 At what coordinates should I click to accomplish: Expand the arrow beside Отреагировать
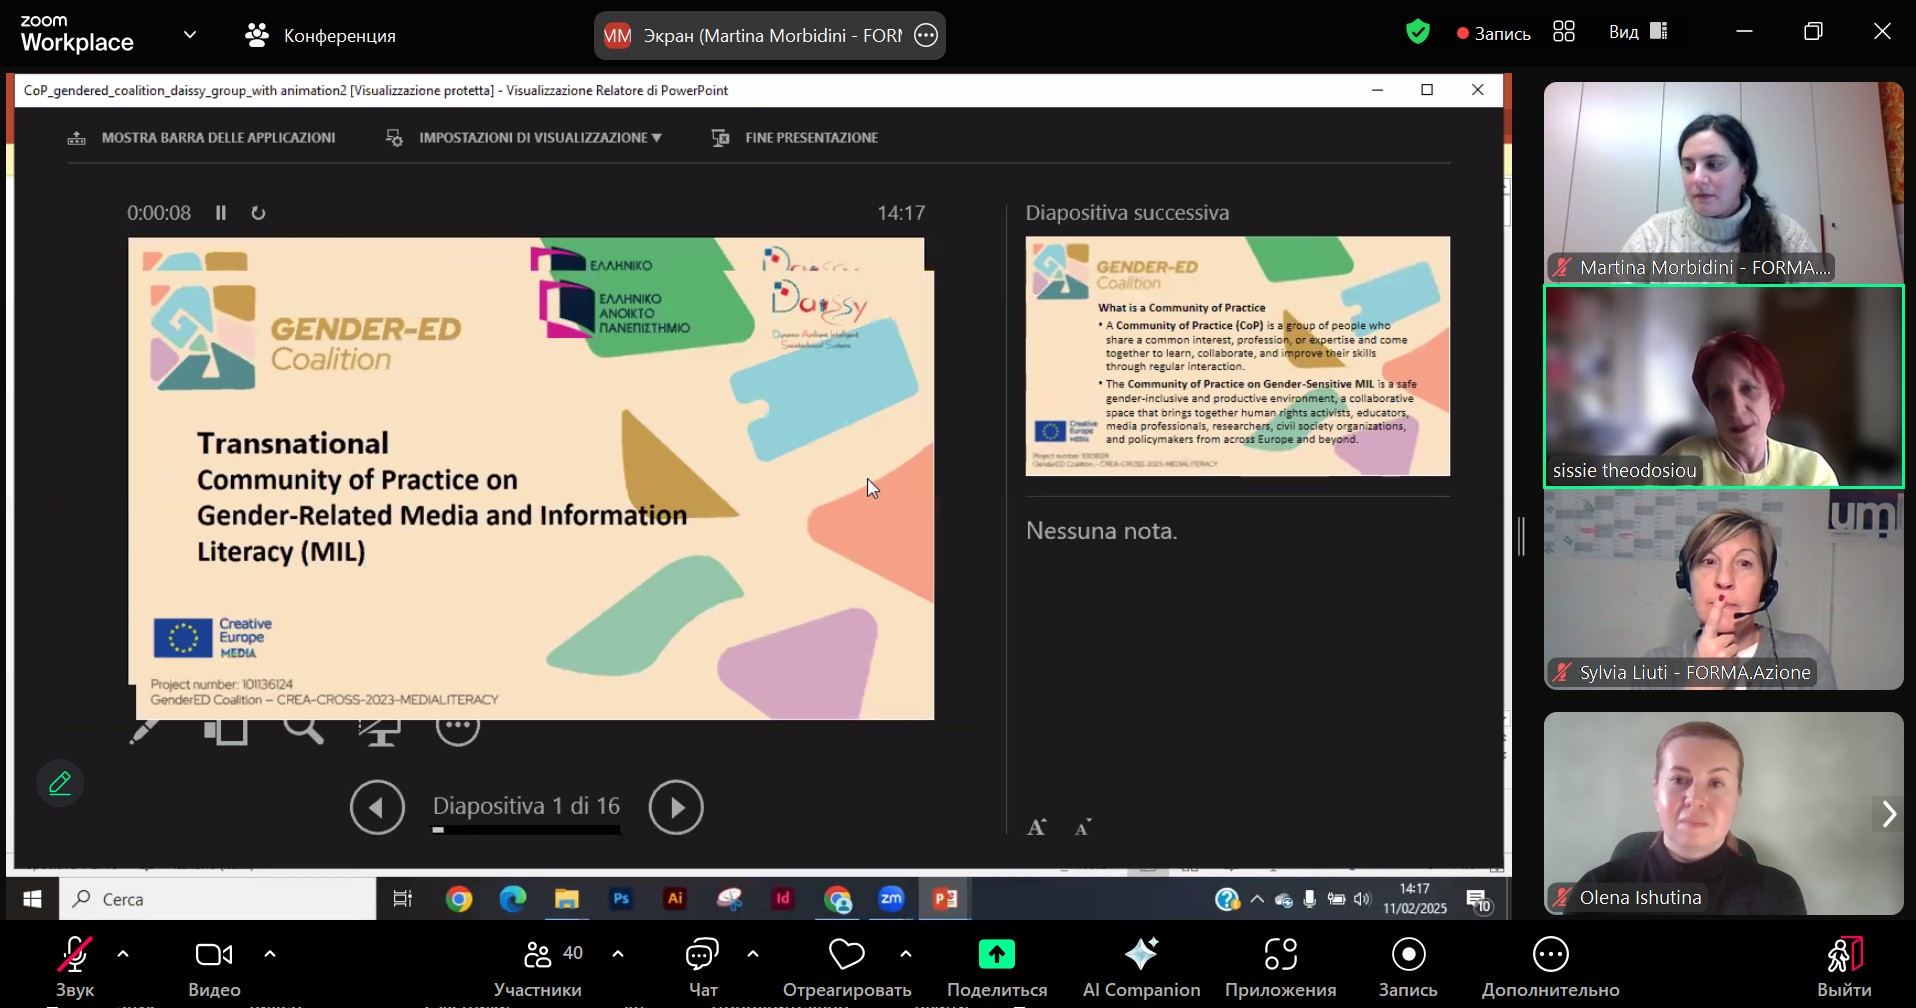906,954
